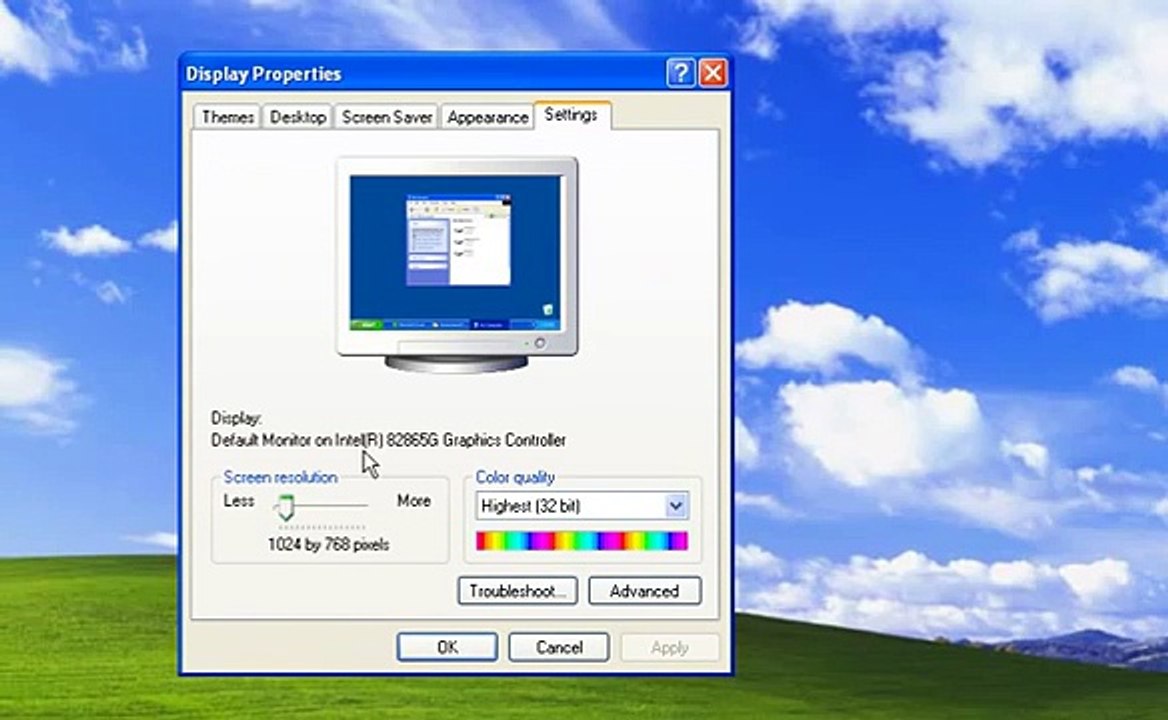Click the 'More' label by resolution slider
1168x720 pixels.
click(413, 500)
